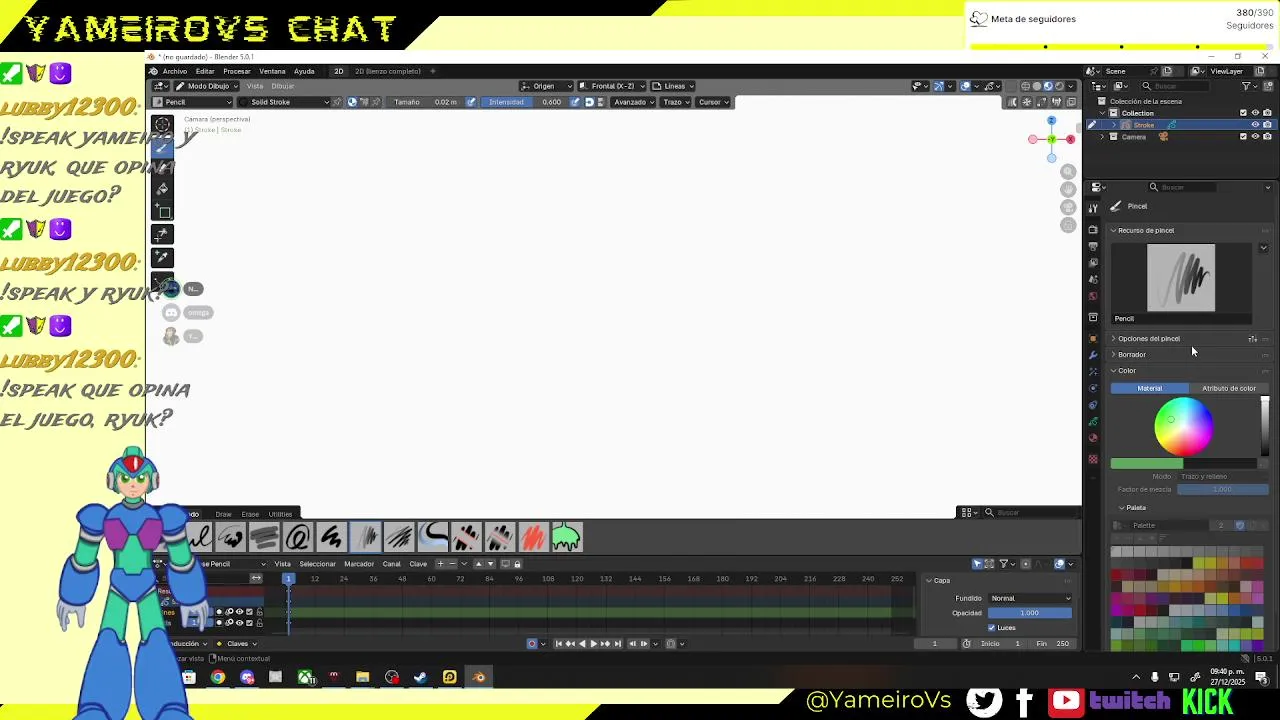
Task: Toggle the size pressure sensitivity icon
Action: [x=473, y=102]
